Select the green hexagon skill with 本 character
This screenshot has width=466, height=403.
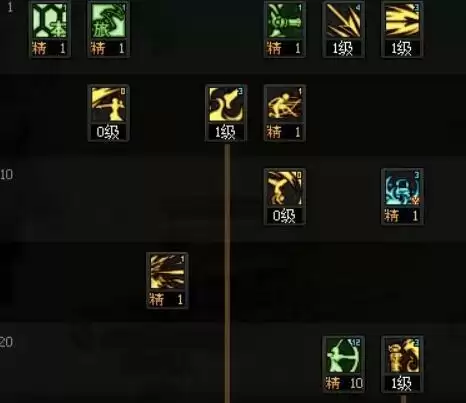(50, 21)
